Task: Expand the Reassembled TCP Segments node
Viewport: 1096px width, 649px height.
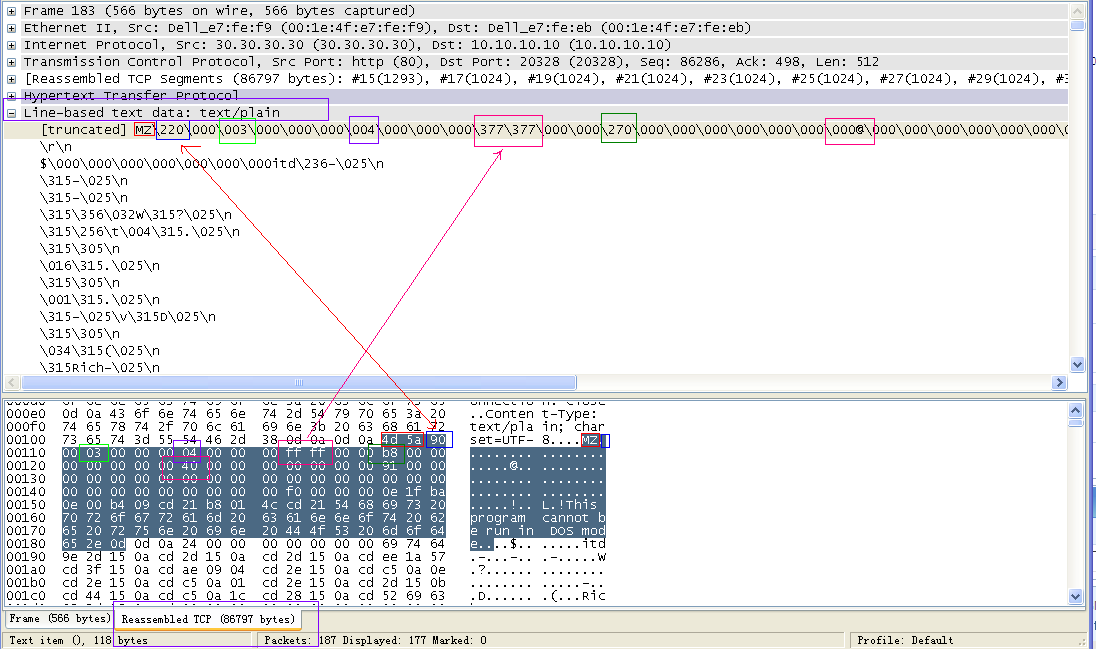Action: [x=12, y=79]
